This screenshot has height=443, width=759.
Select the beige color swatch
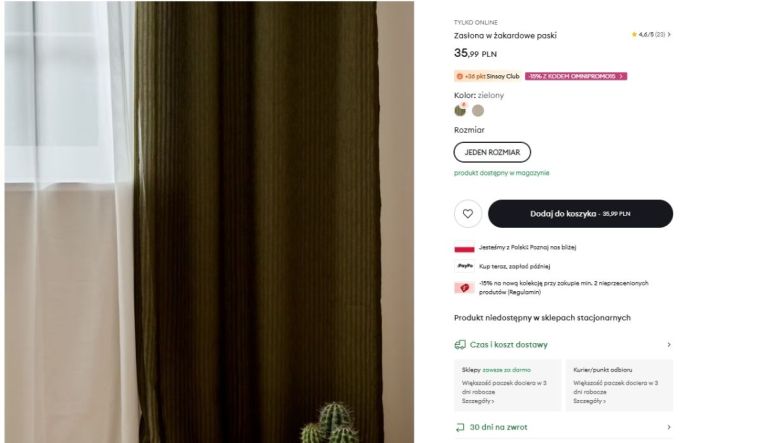[478, 110]
